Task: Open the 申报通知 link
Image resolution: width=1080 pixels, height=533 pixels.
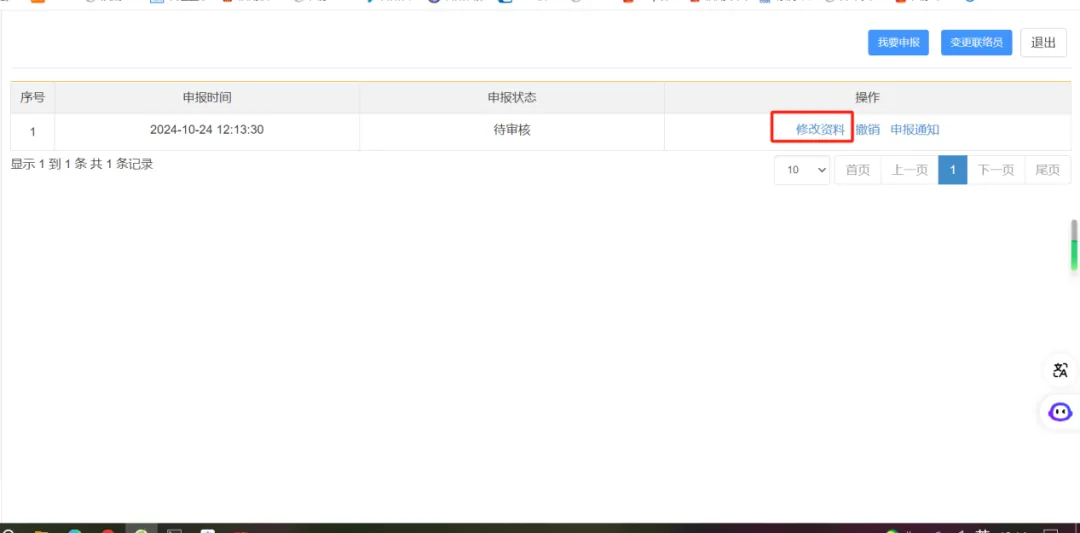Action: 915,130
